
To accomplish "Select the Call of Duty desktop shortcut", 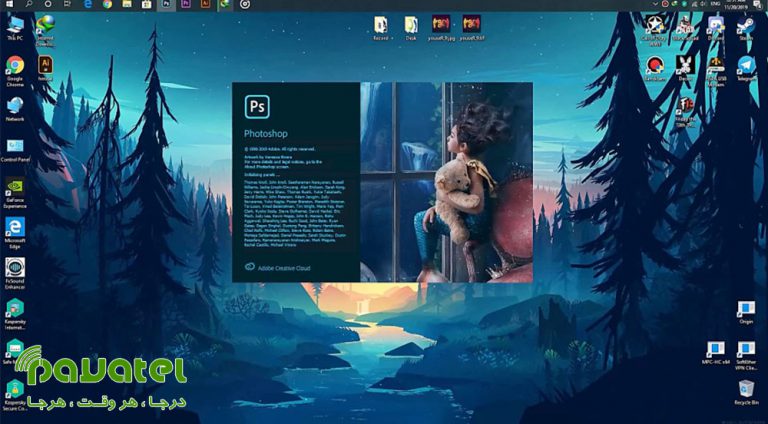I will pyautogui.click(x=655, y=30).
